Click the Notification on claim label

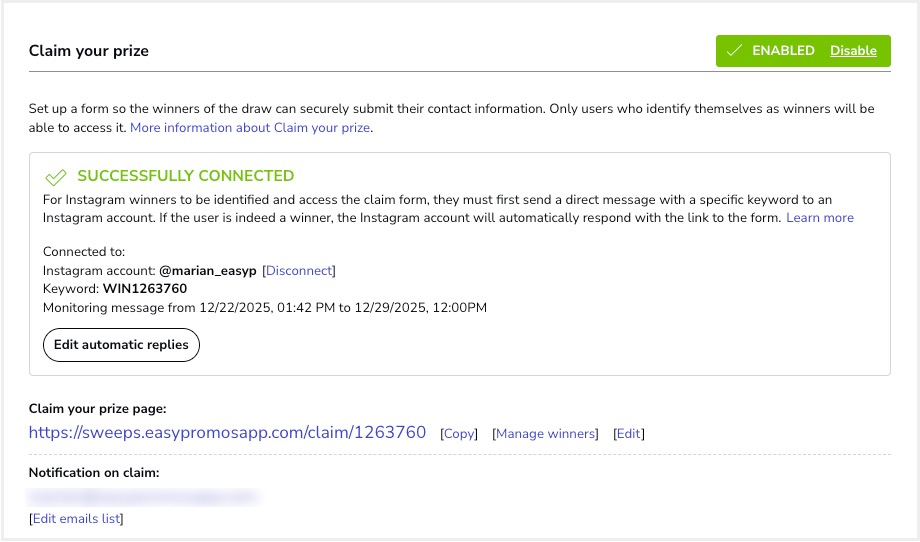[94, 472]
